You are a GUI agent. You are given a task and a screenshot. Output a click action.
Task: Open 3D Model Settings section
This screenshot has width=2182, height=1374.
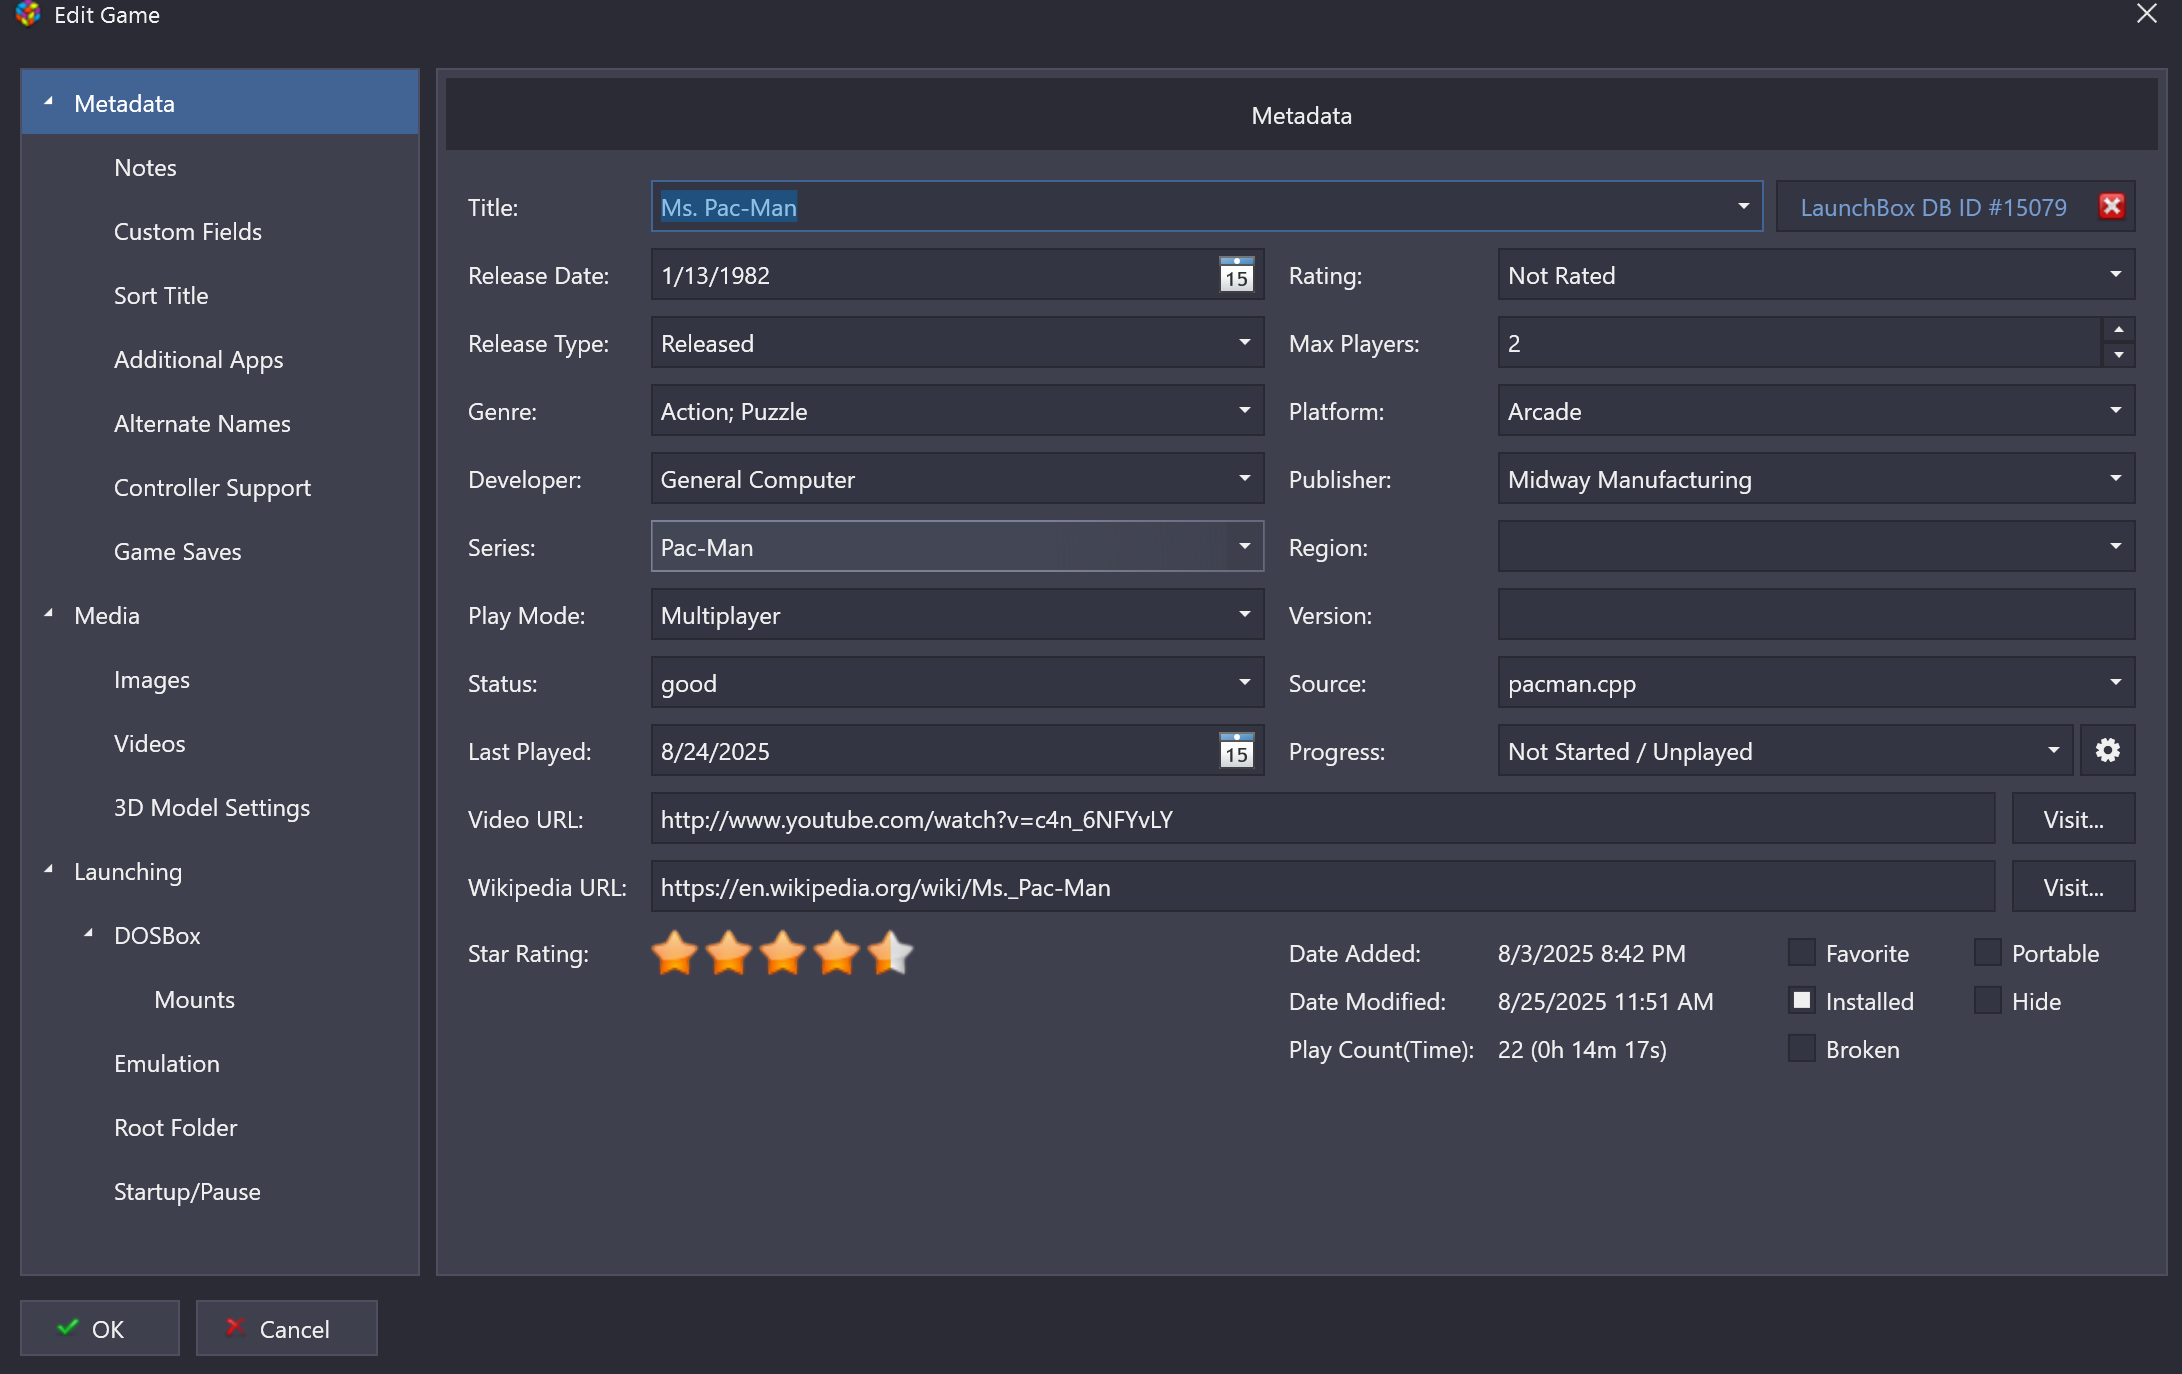211,807
